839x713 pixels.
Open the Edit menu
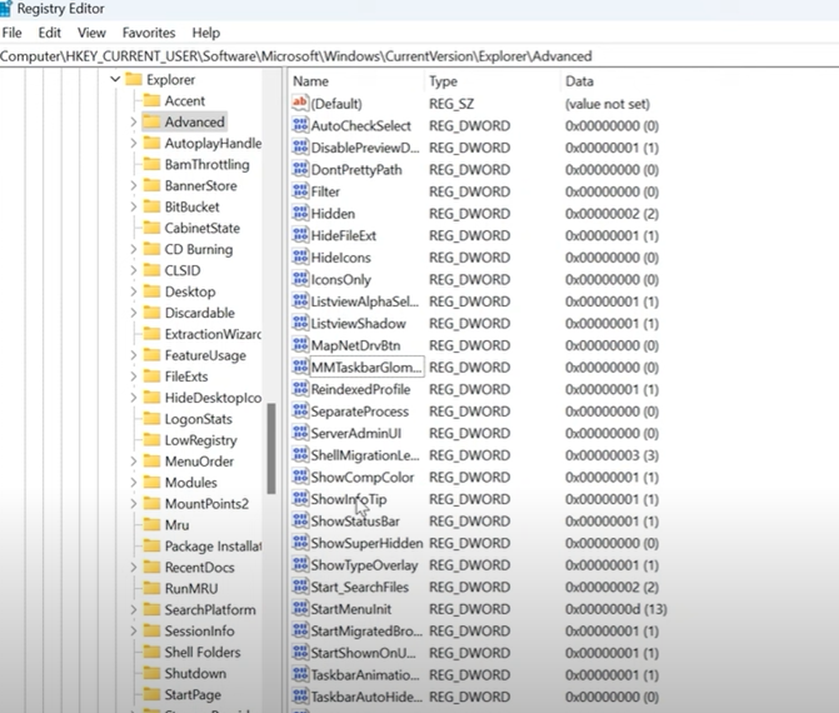tap(48, 32)
